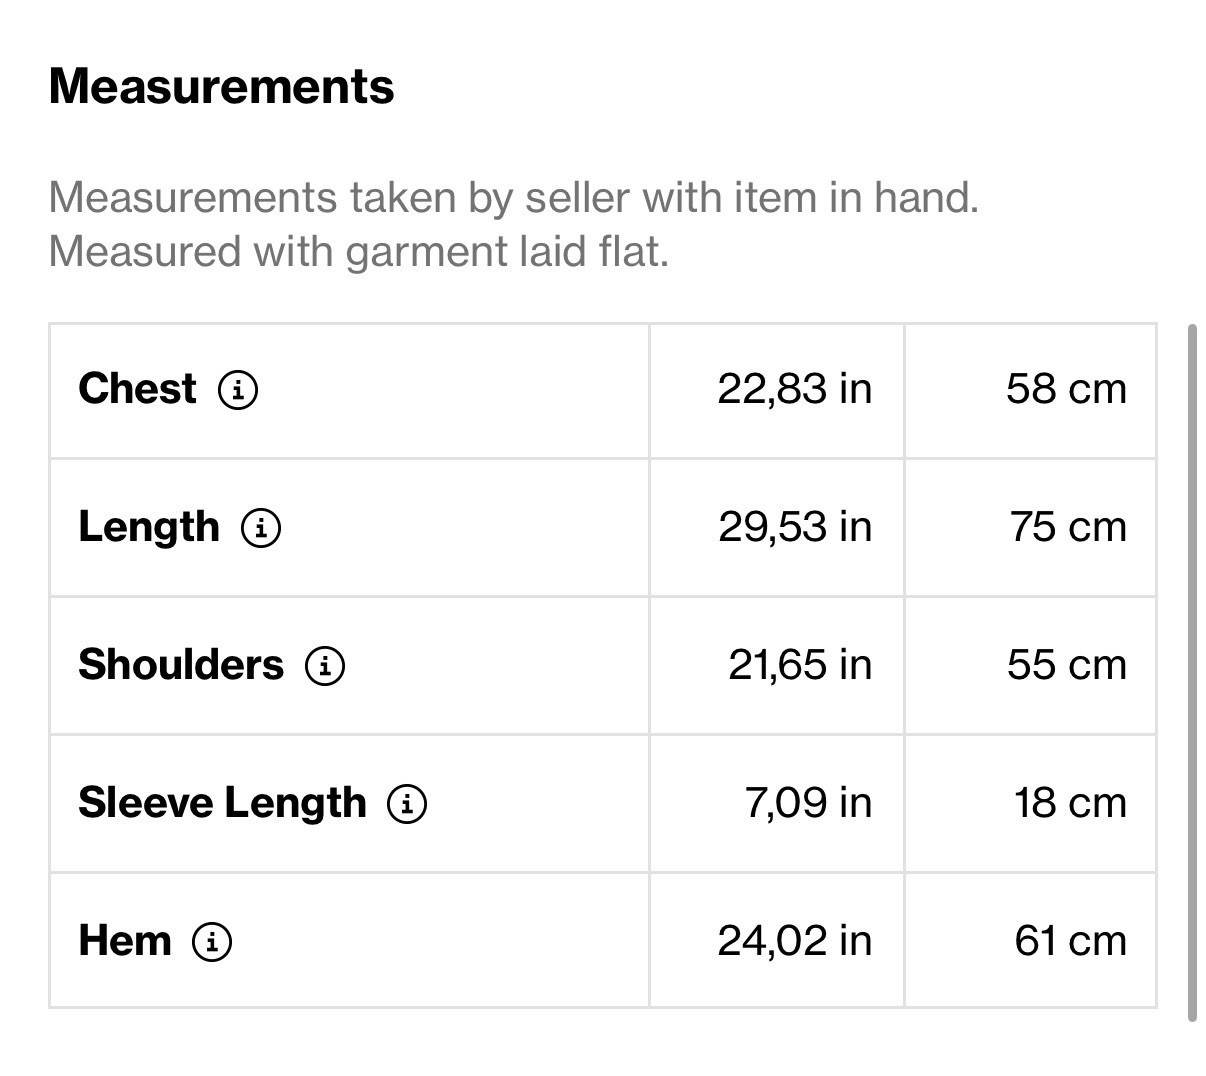1206x1076 pixels.
Task: Open the Sleeve Length info icon
Action: pos(407,803)
